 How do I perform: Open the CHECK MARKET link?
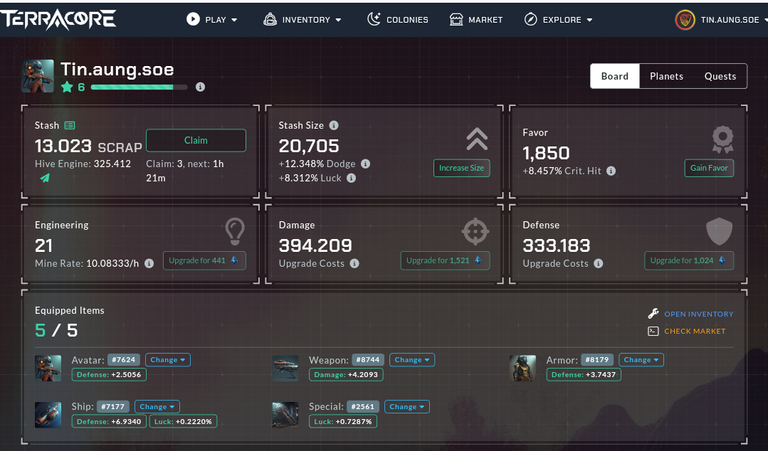[695, 332]
